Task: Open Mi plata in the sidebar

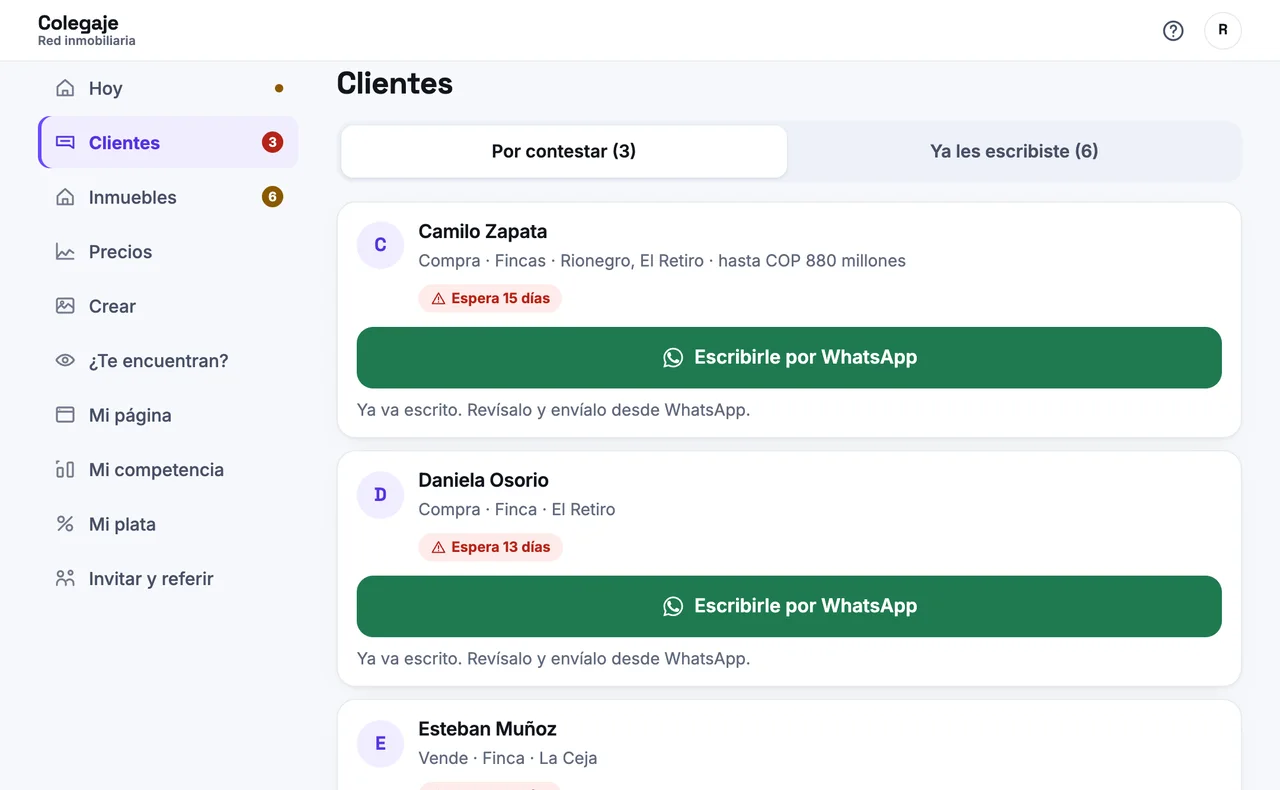Action: point(168,524)
